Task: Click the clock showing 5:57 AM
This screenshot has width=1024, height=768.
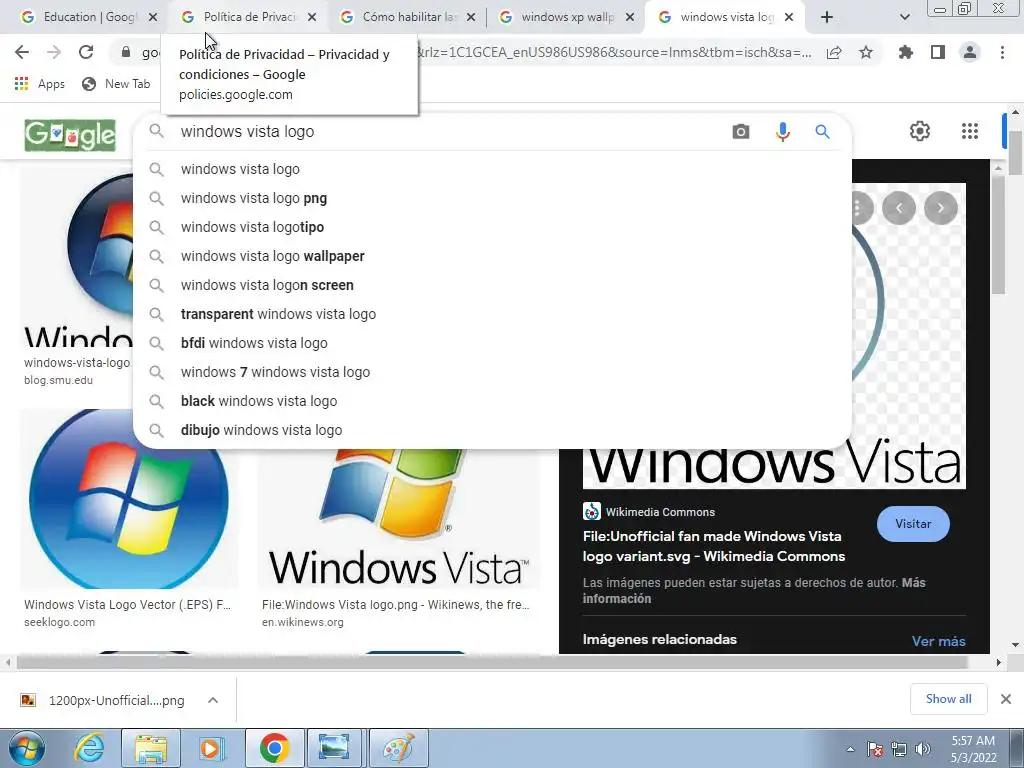Action: coord(973,749)
